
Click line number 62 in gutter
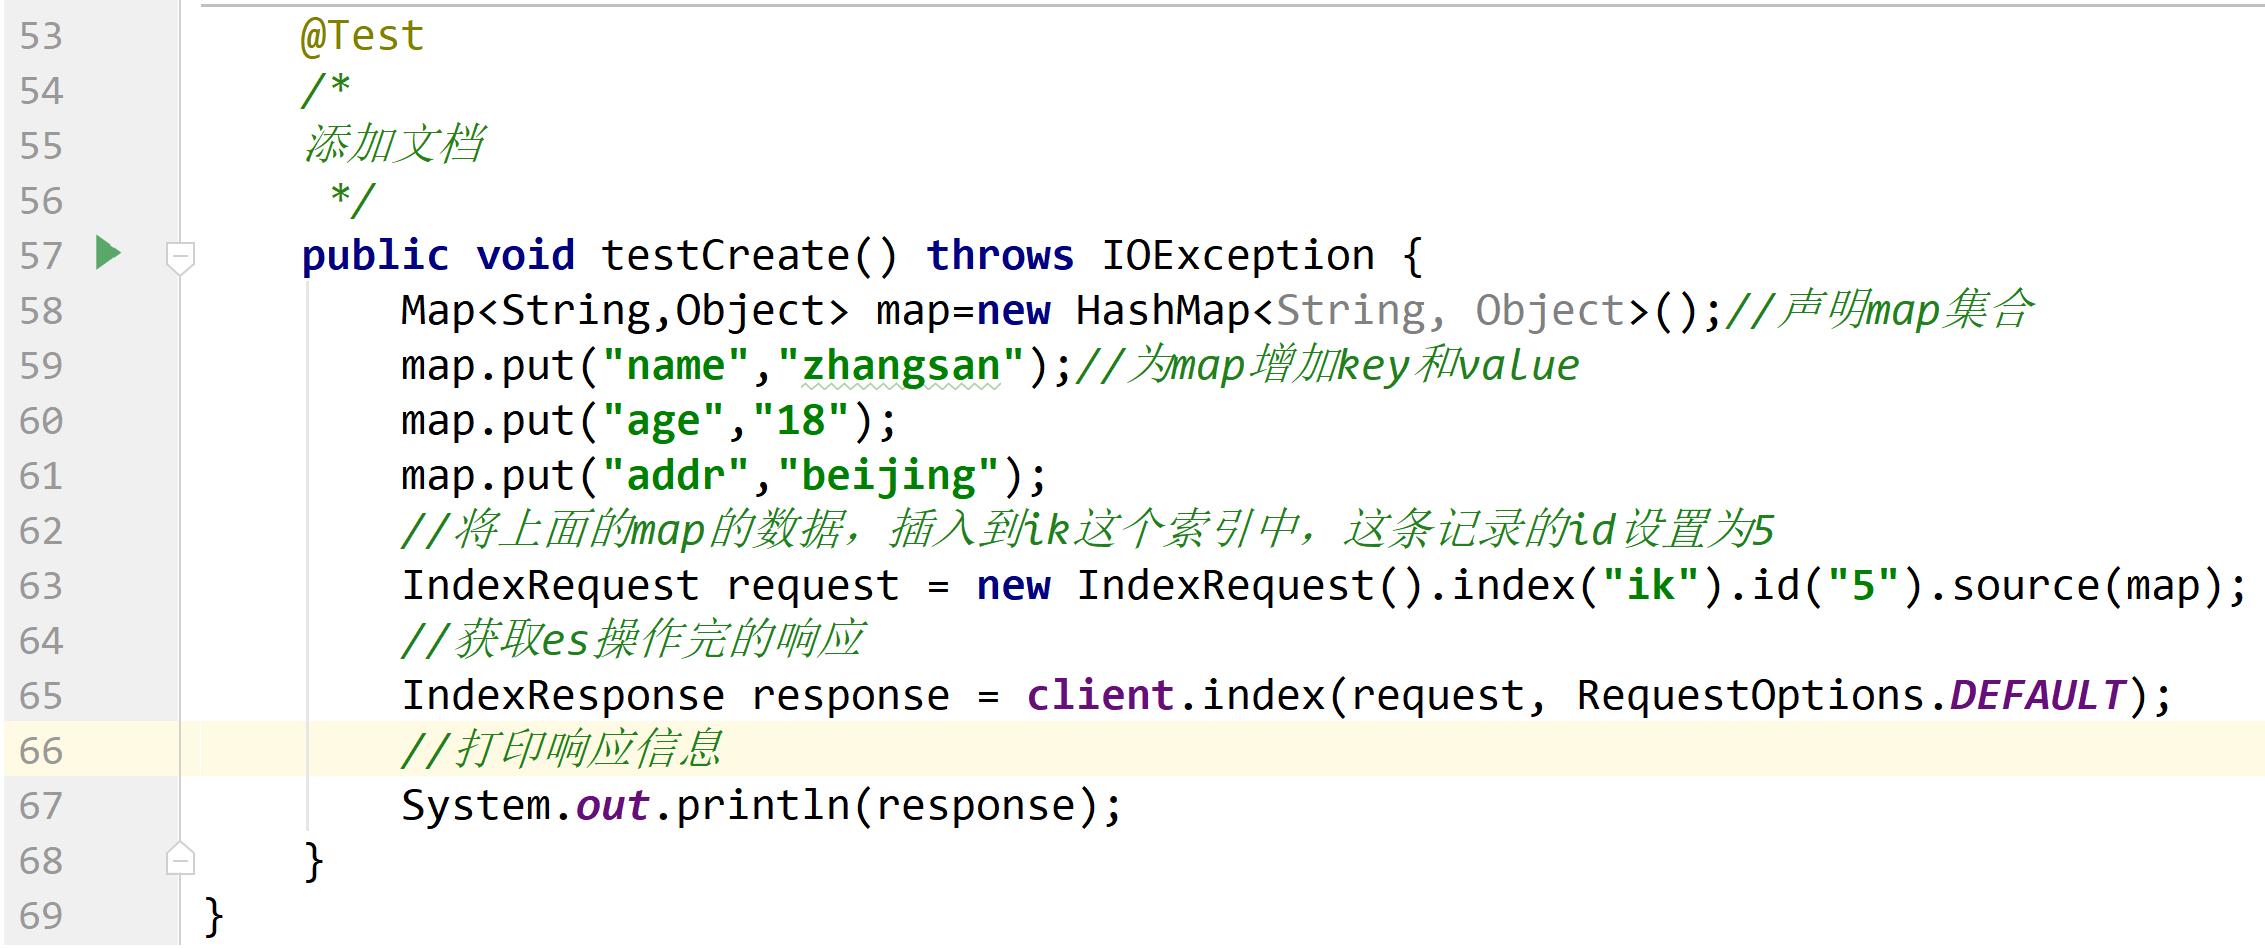(41, 532)
